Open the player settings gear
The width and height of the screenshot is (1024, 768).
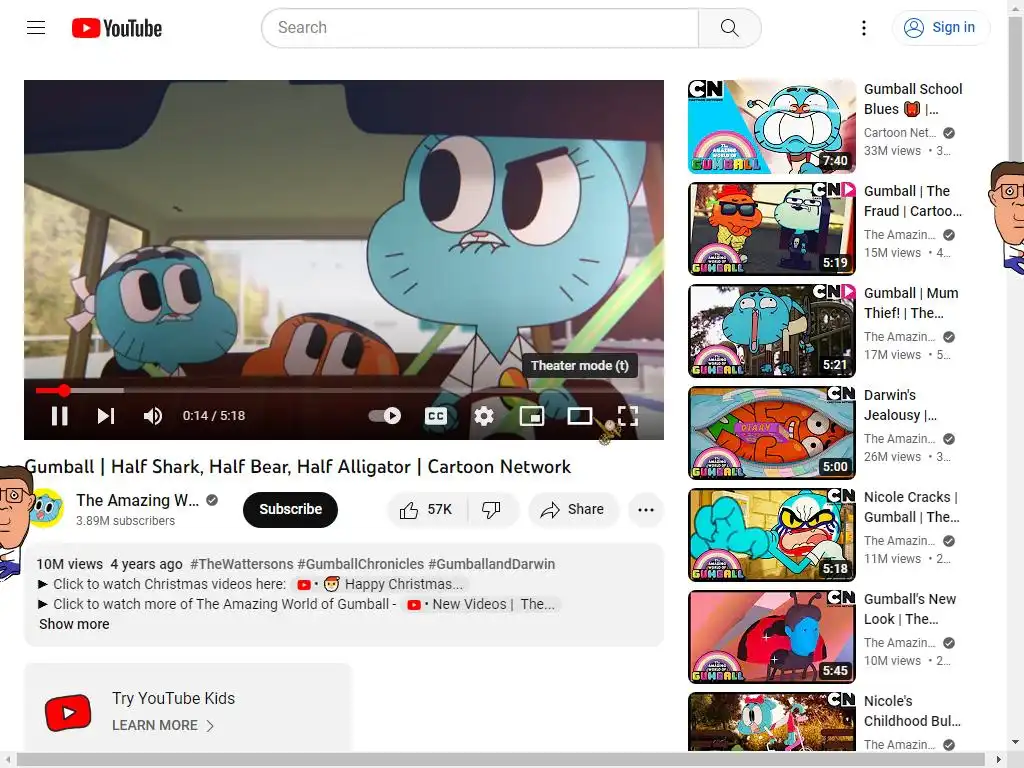click(x=484, y=416)
